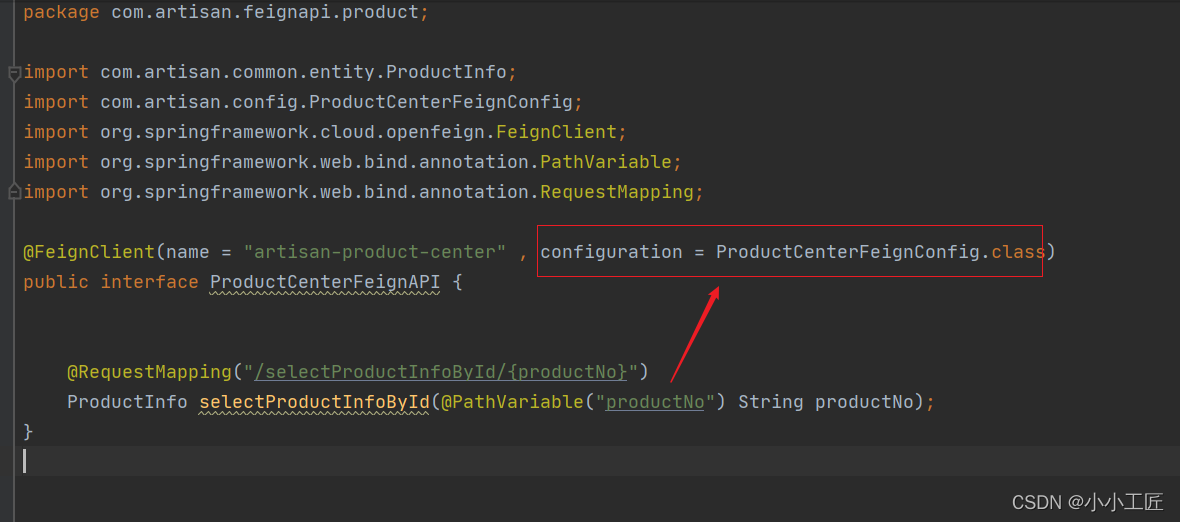Click the "artisan-product-center" string value
The image size is (1180, 522).
(x=375, y=252)
